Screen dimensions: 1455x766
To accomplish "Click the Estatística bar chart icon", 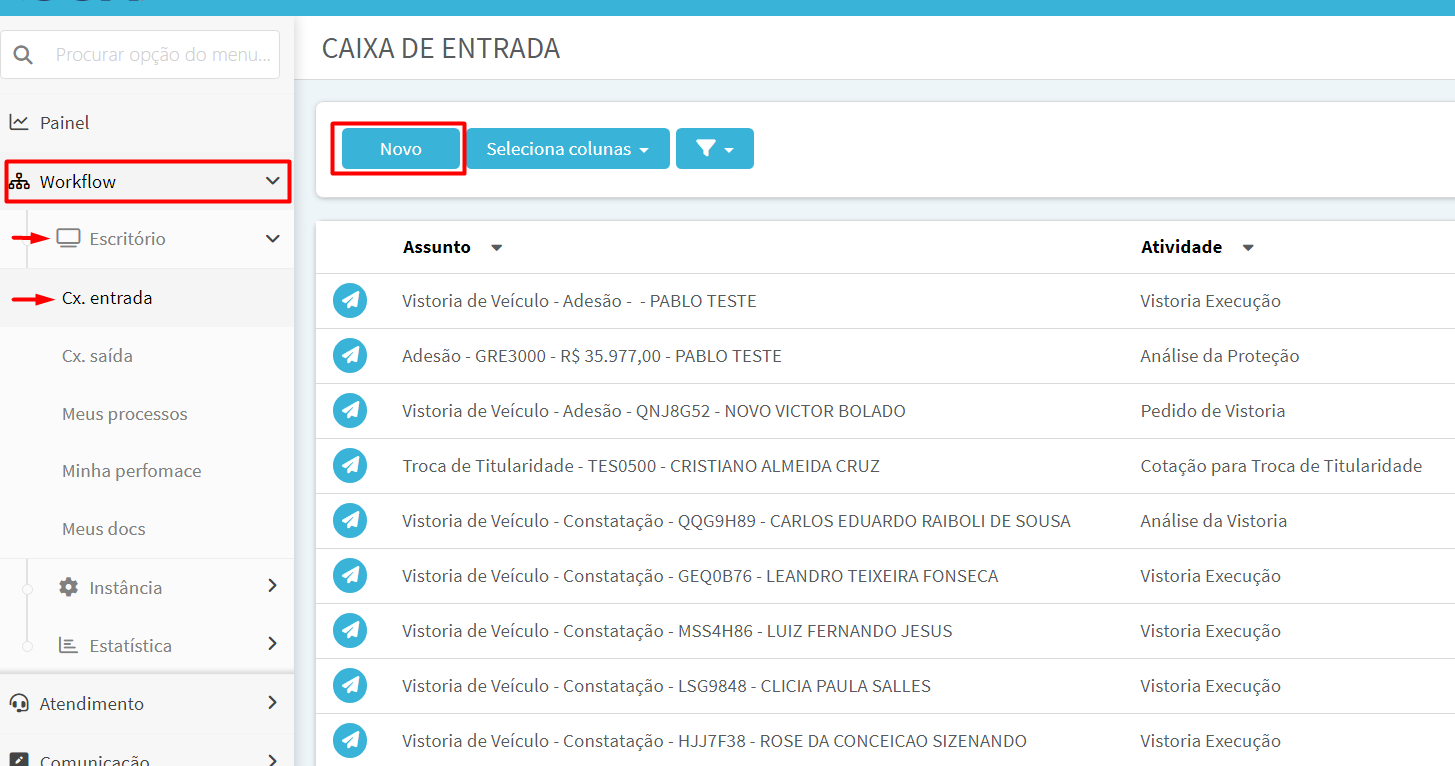I will pyautogui.click(x=68, y=645).
